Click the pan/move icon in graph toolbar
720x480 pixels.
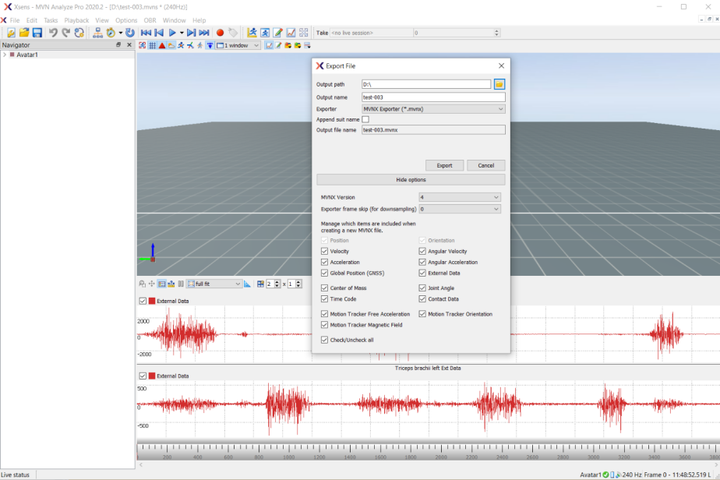point(152,284)
